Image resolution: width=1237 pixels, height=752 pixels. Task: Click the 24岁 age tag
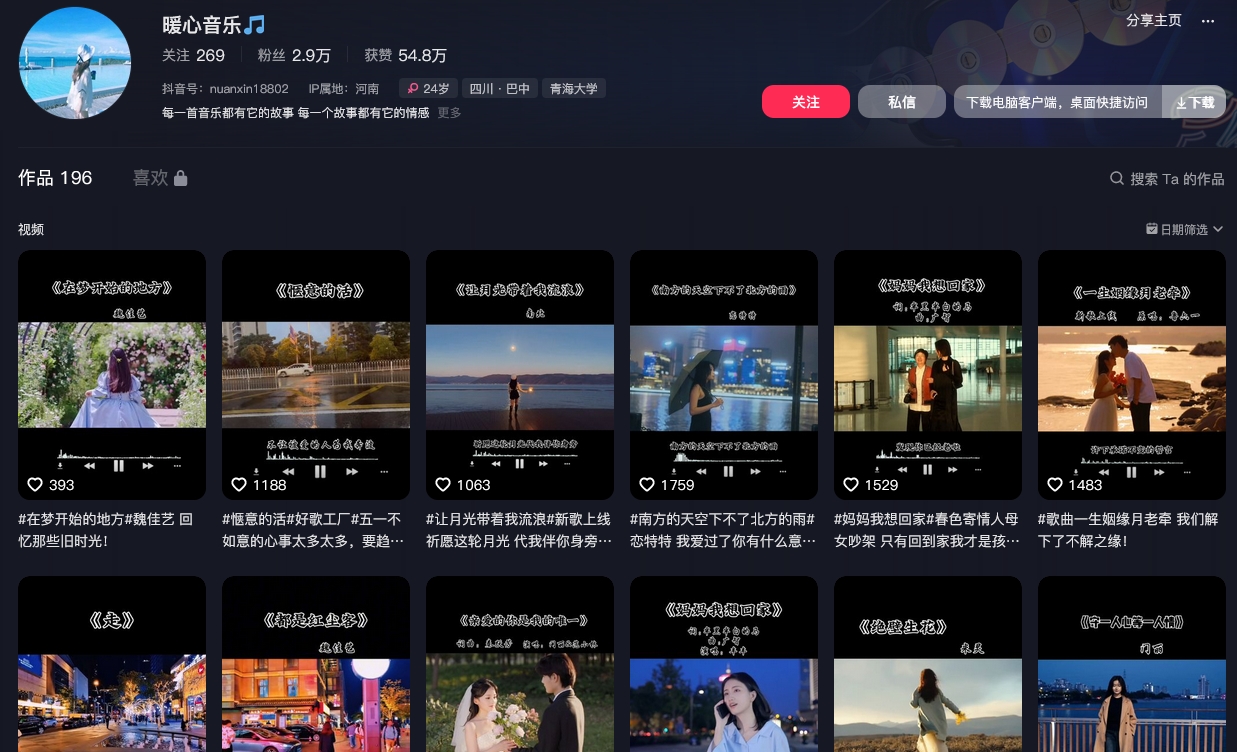(429, 89)
